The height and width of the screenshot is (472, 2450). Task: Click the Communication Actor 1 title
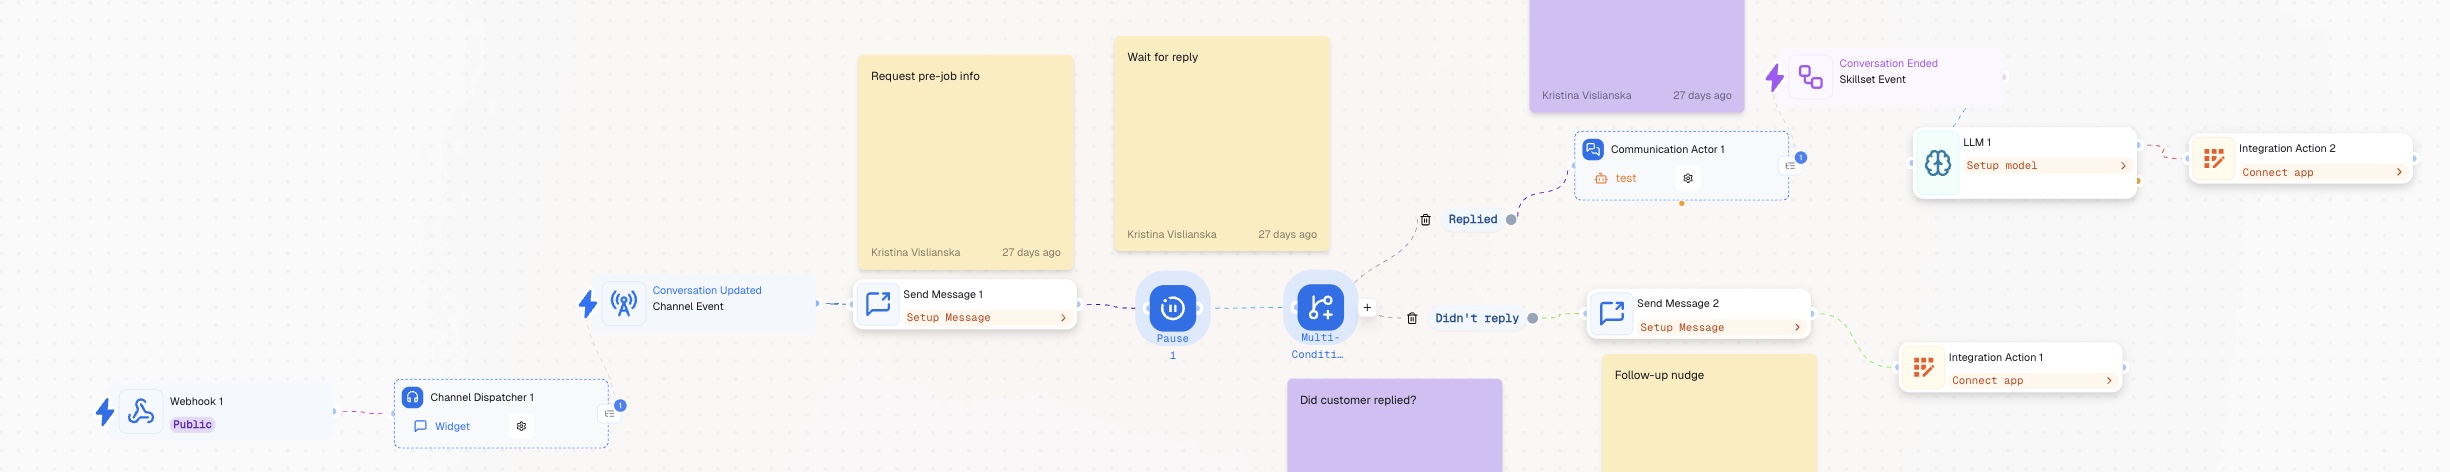point(1667,149)
